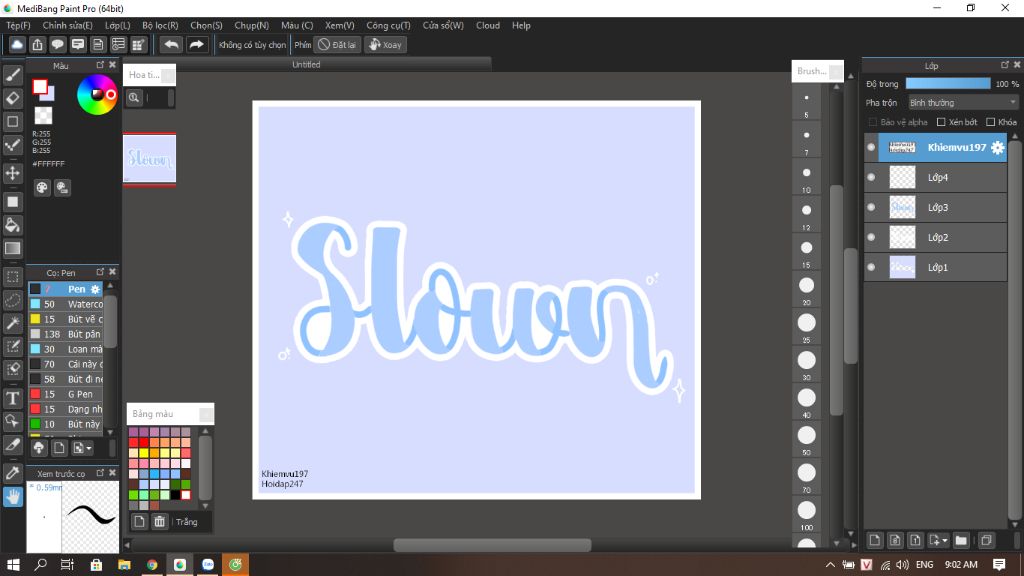The width and height of the screenshot is (1024, 576).
Task: Toggle visibility of Khiemvu197 layer
Action: tap(871, 148)
